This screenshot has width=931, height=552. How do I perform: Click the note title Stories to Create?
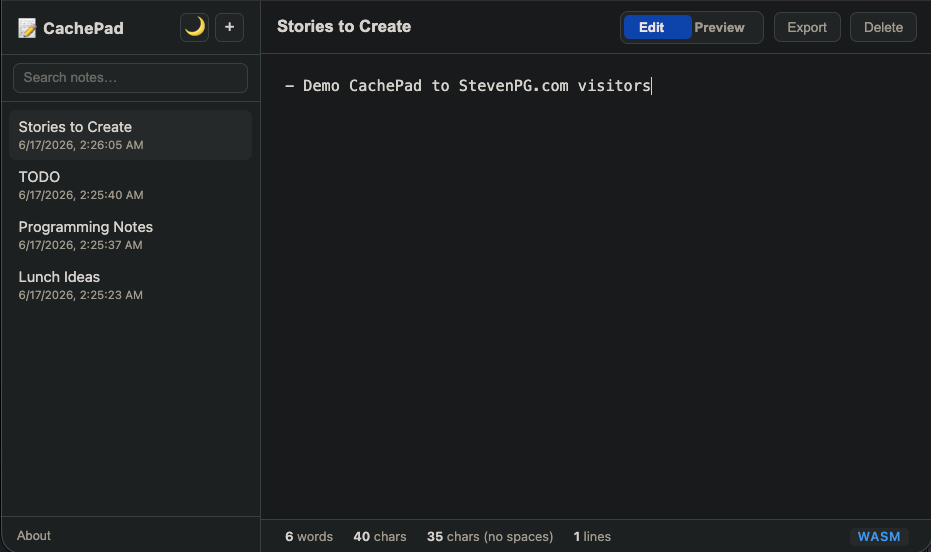point(344,27)
